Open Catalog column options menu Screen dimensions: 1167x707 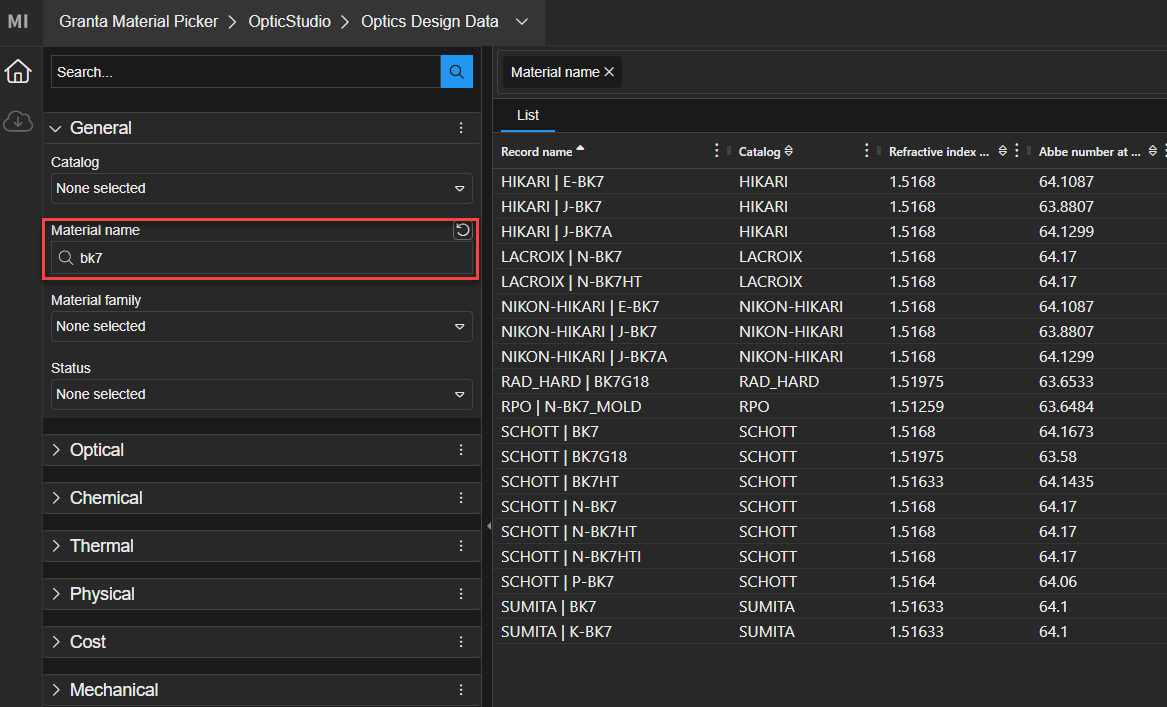coord(866,150)
